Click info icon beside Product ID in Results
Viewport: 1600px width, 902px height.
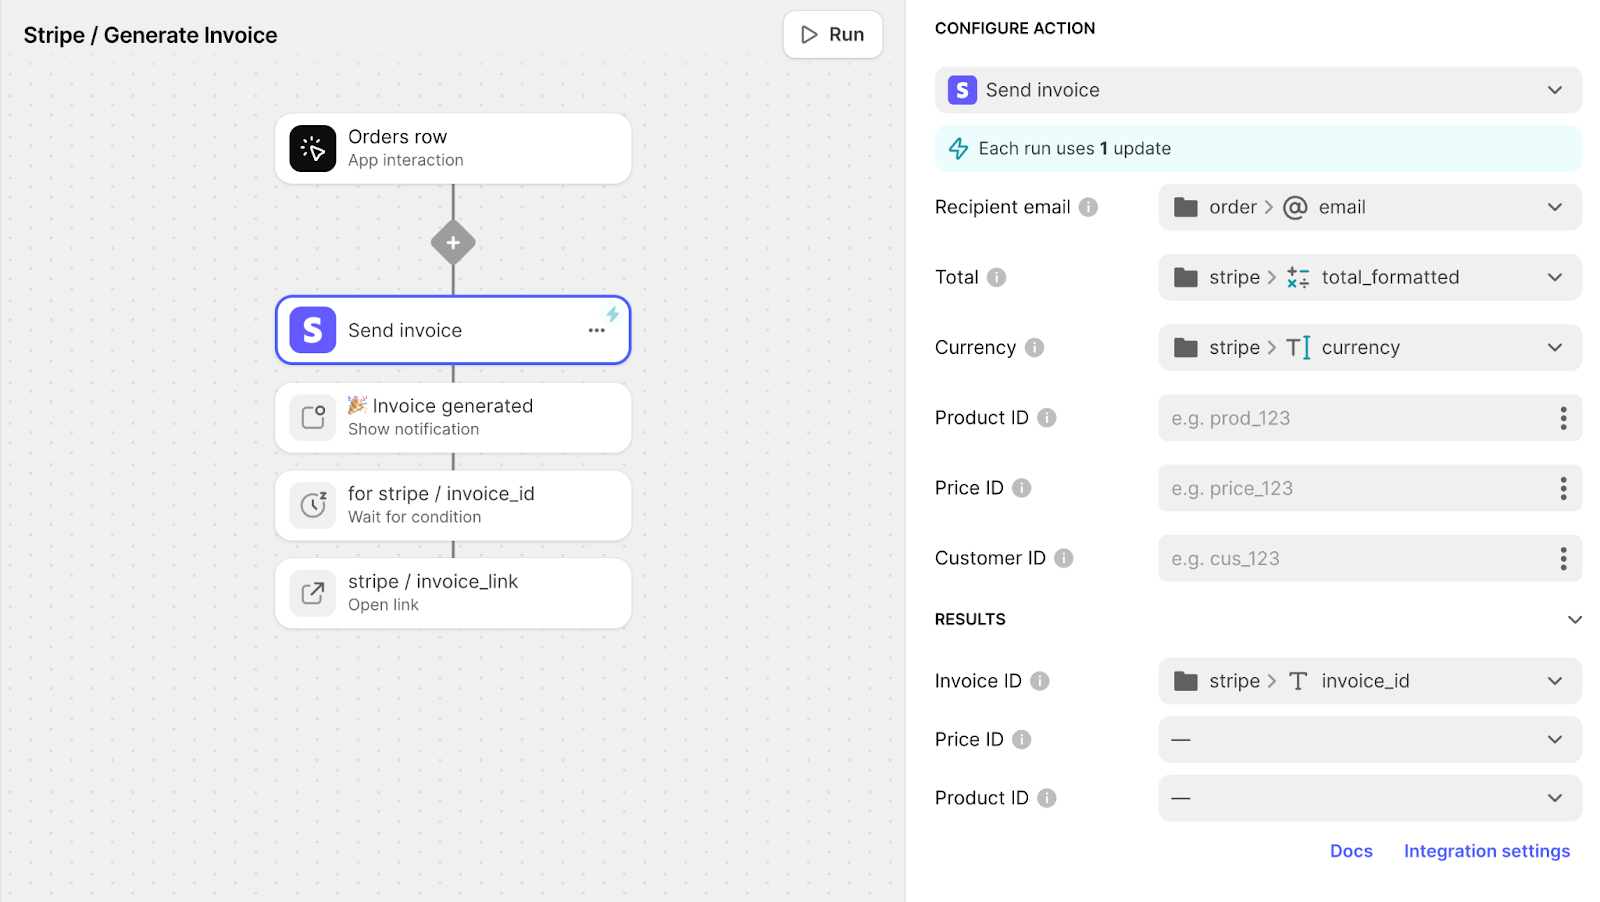1046,798
